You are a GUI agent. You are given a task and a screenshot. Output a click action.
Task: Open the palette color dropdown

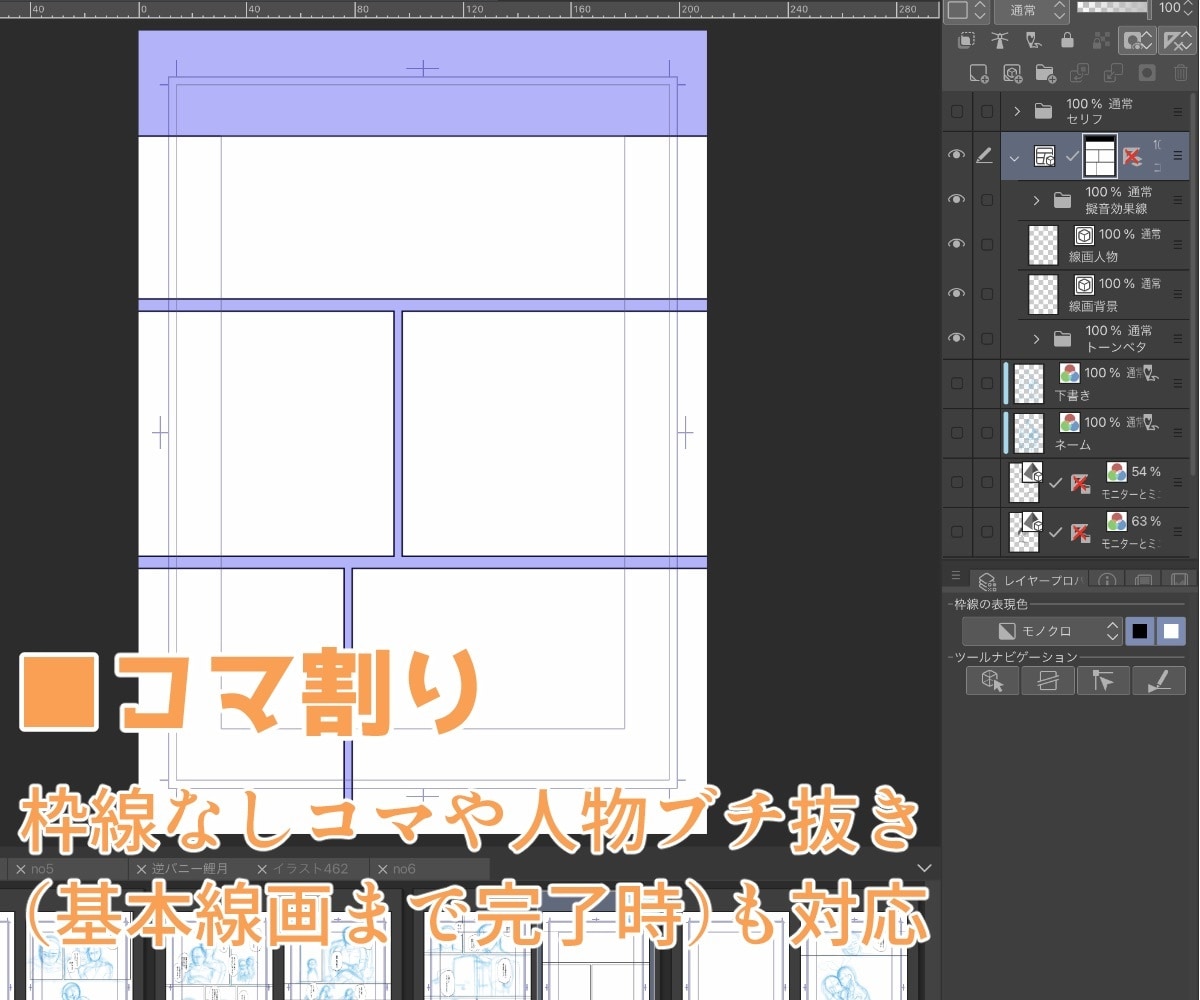point(967,11)
